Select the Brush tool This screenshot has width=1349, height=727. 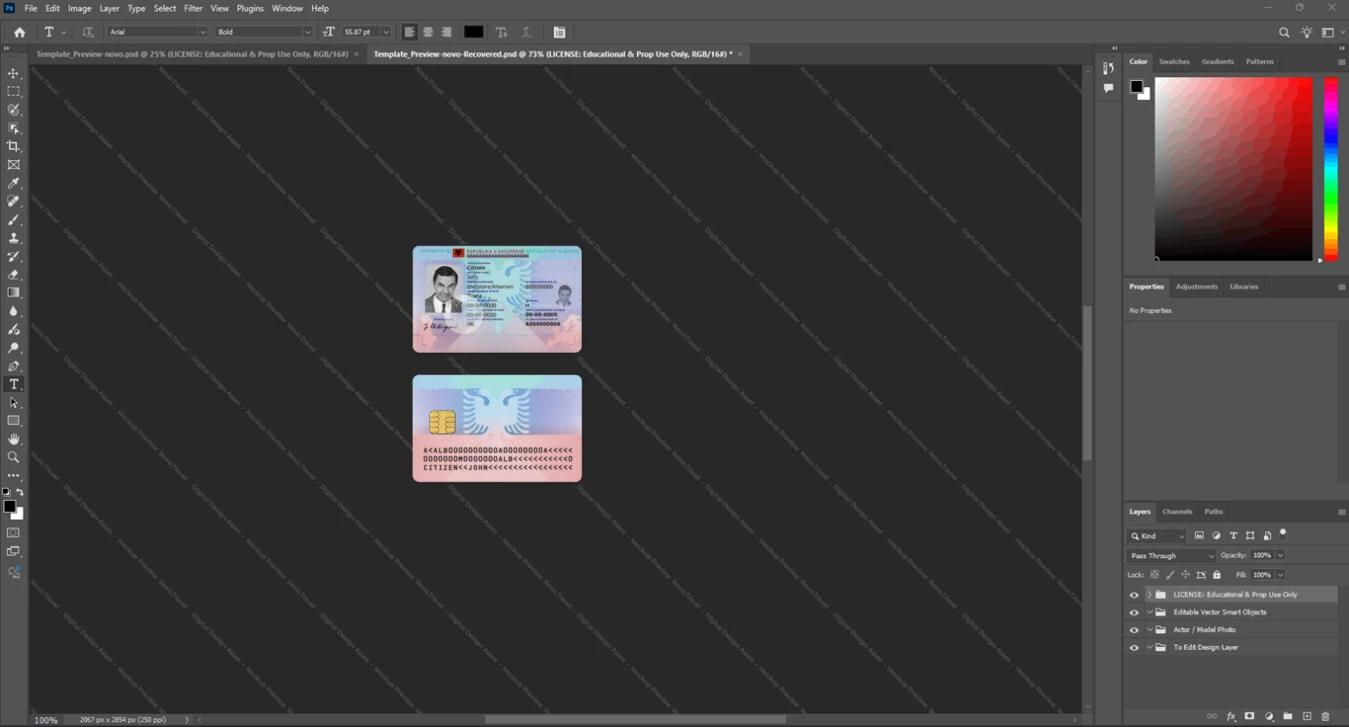click(x=14, y=220)
